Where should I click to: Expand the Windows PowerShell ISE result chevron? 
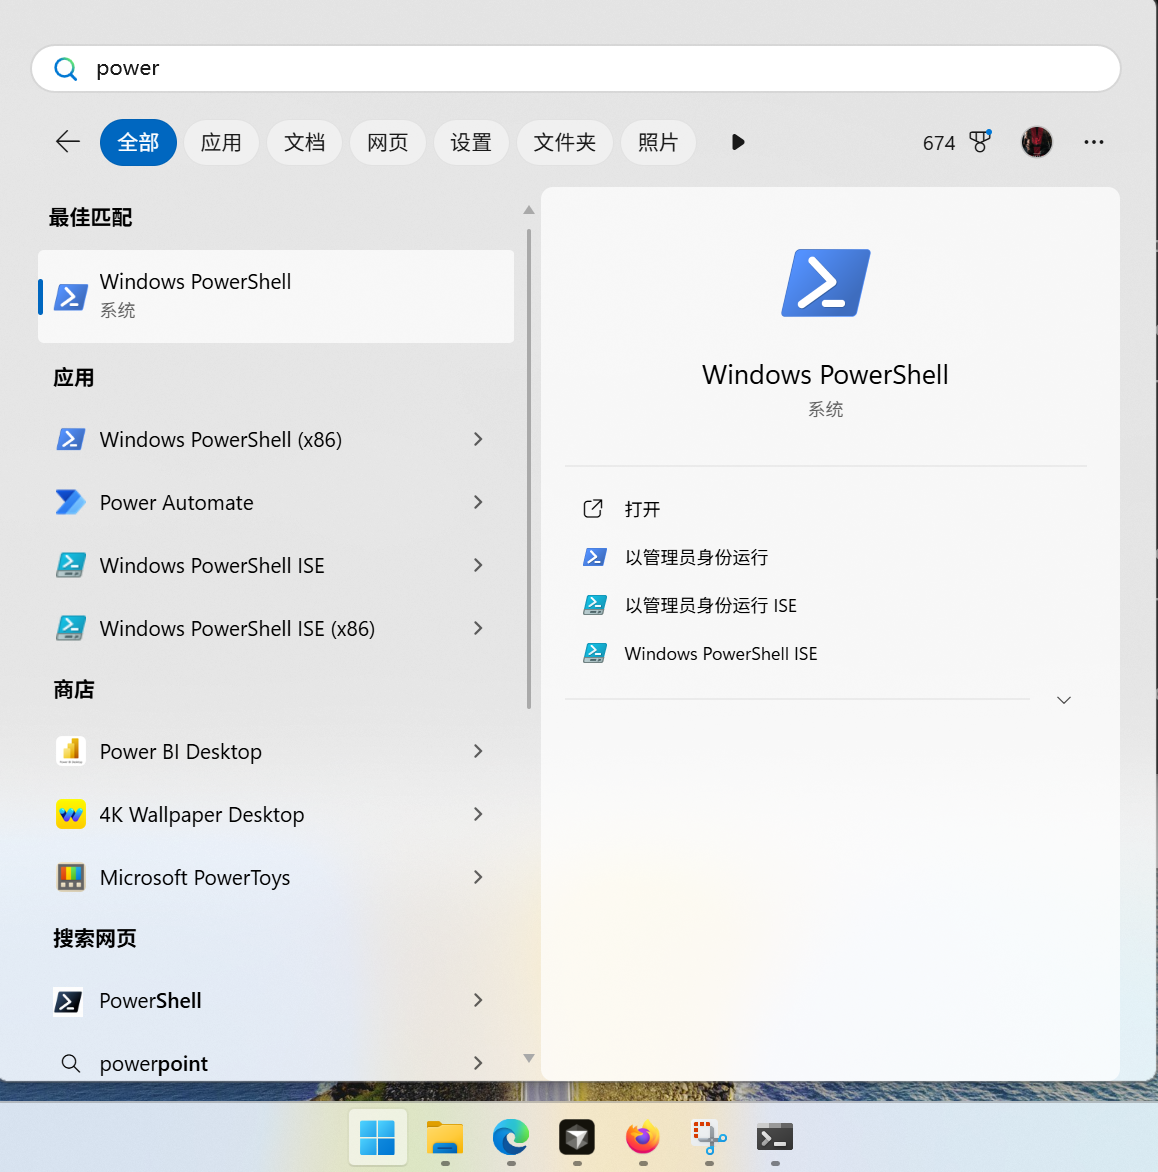click(478, 565)
